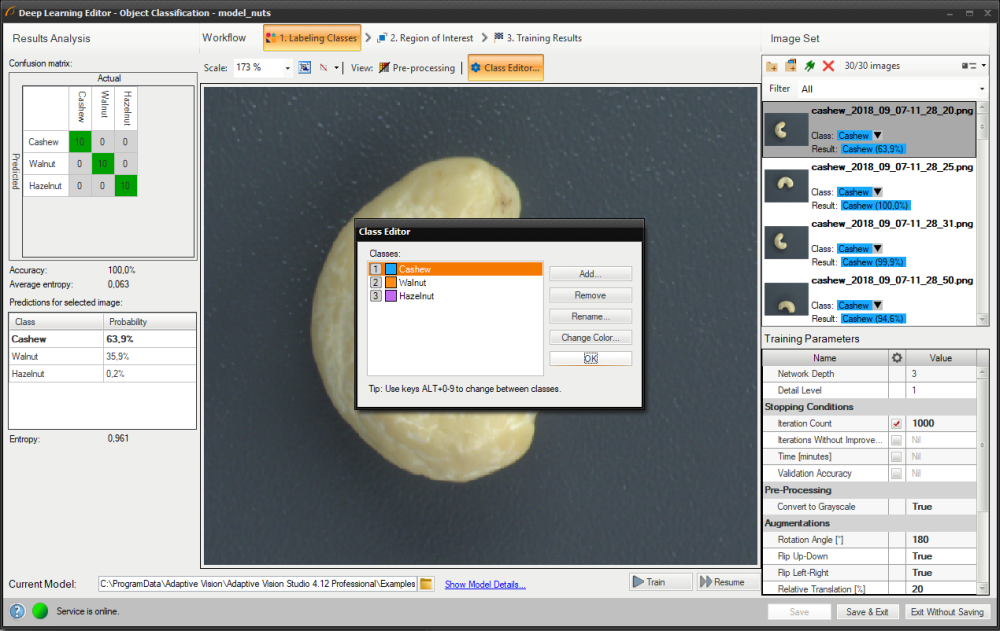Open the Show Model Details link

[485, 585]
